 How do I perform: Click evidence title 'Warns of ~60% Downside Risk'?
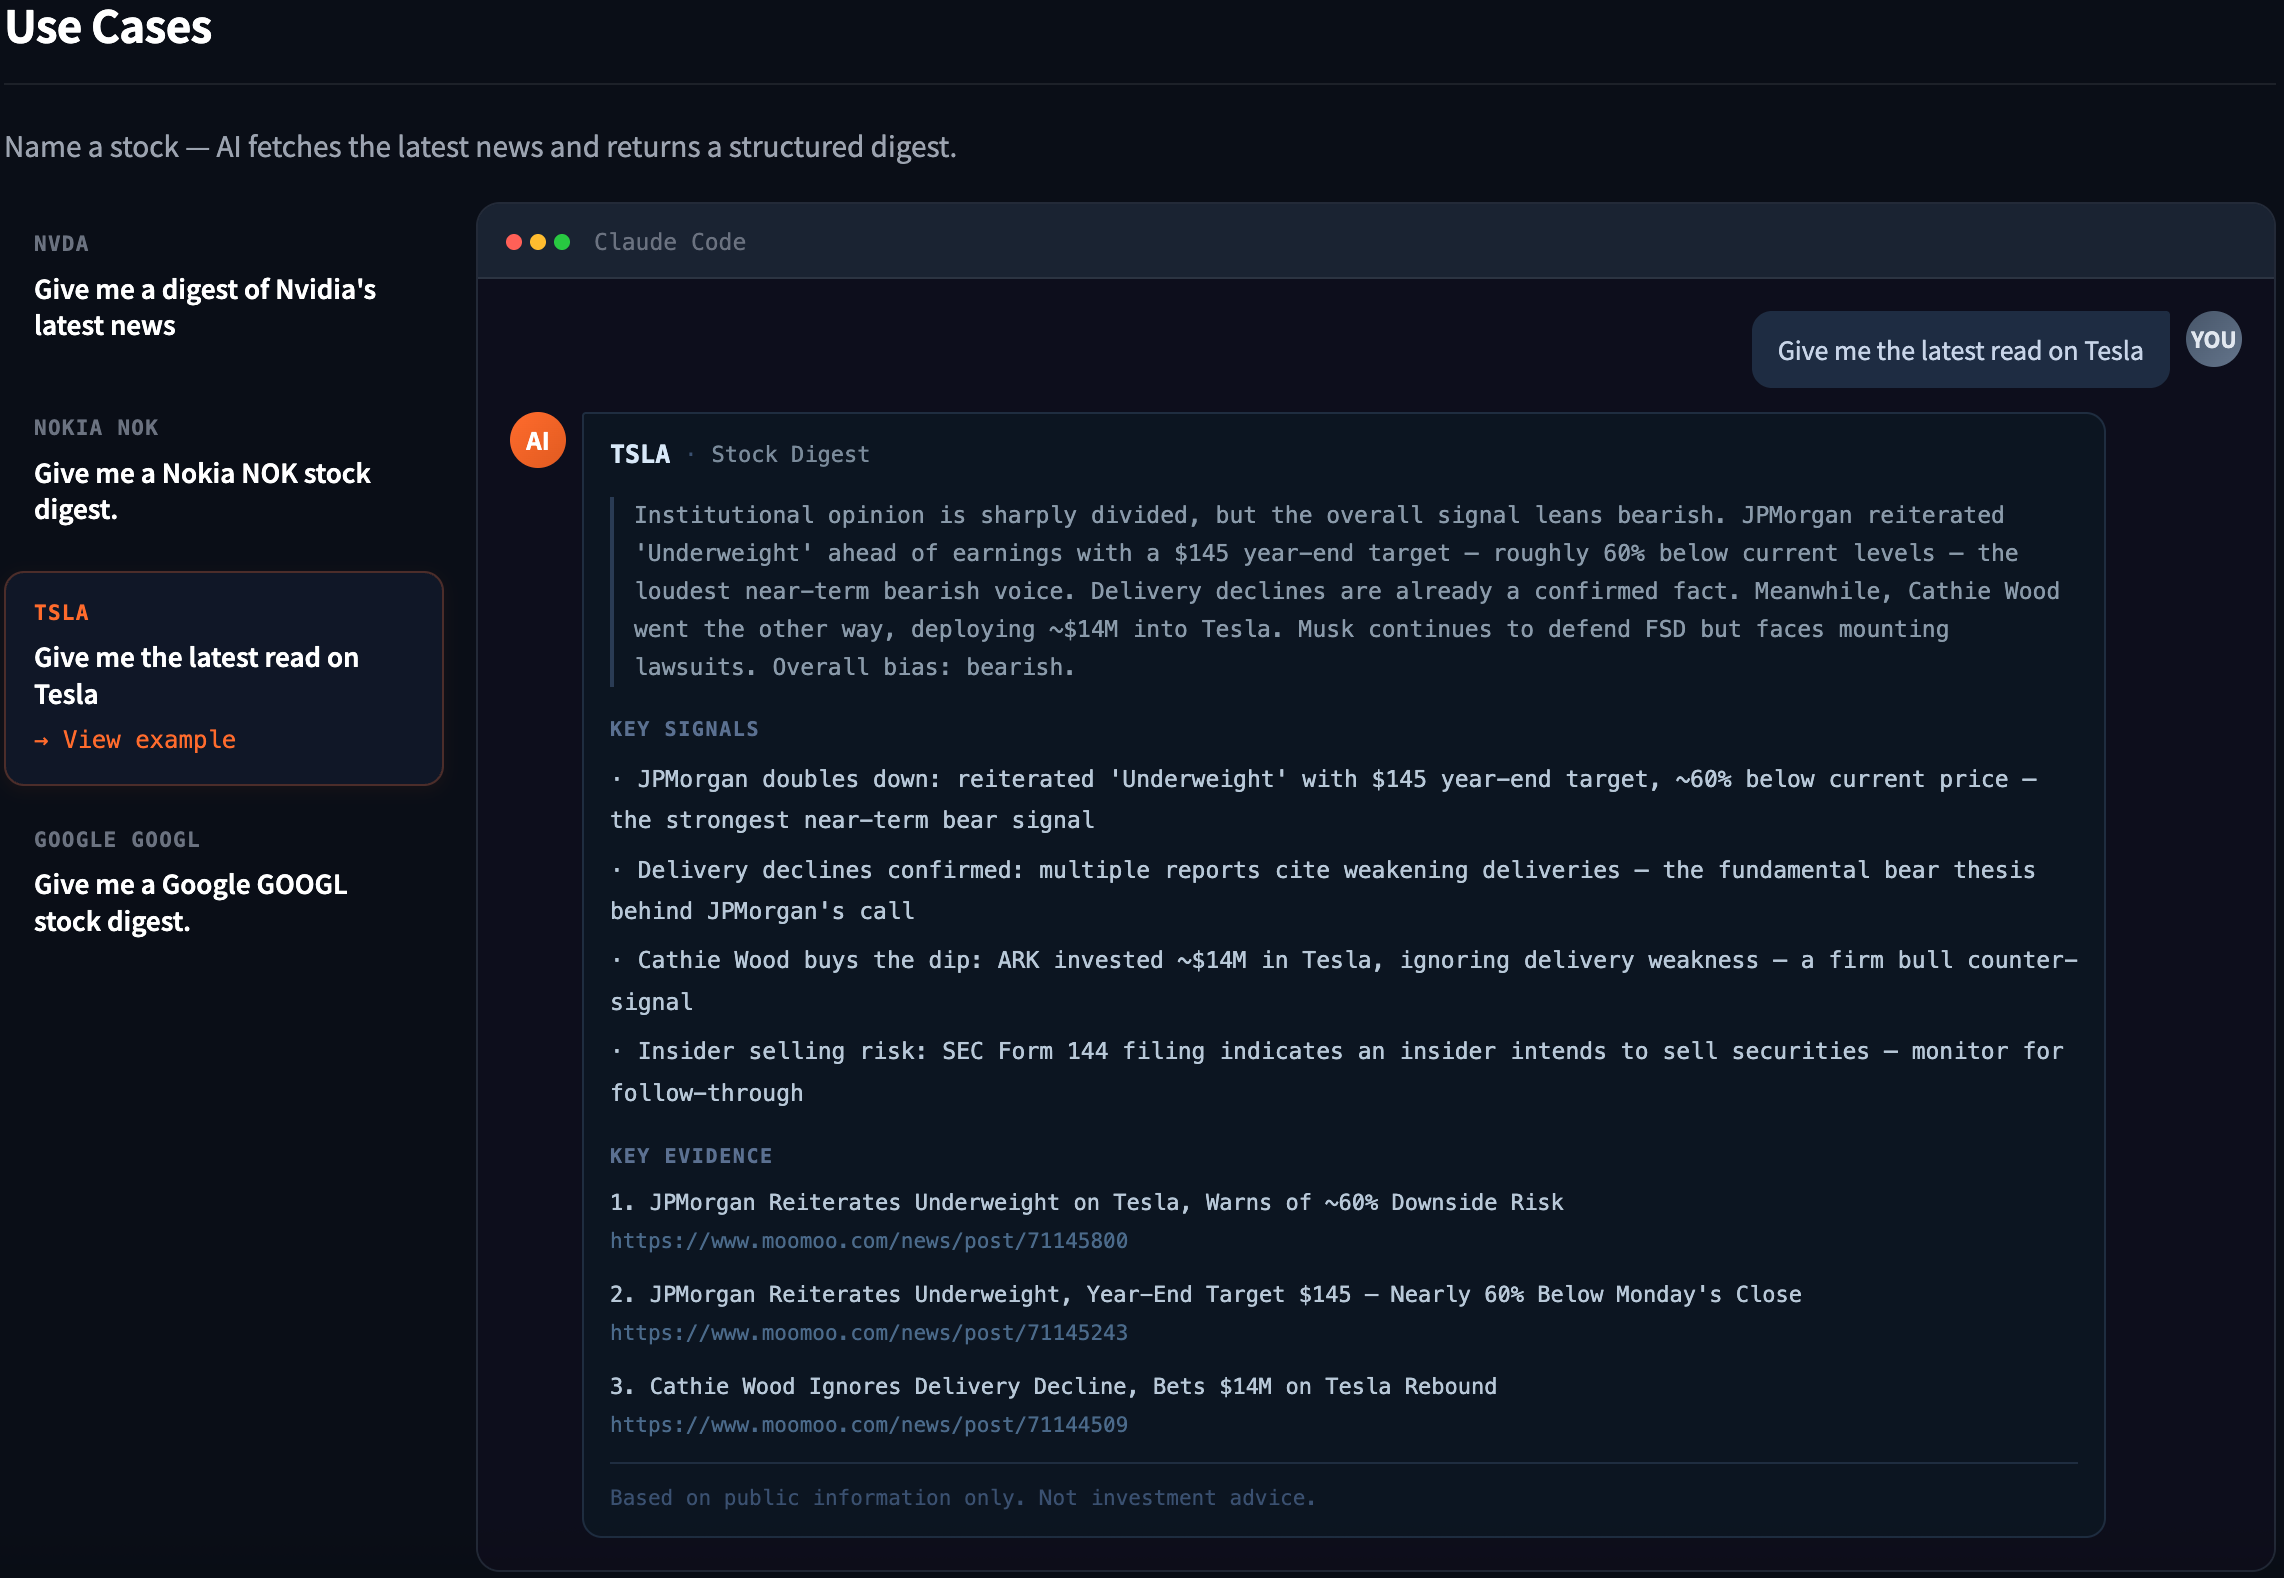click(1087, 1202)
